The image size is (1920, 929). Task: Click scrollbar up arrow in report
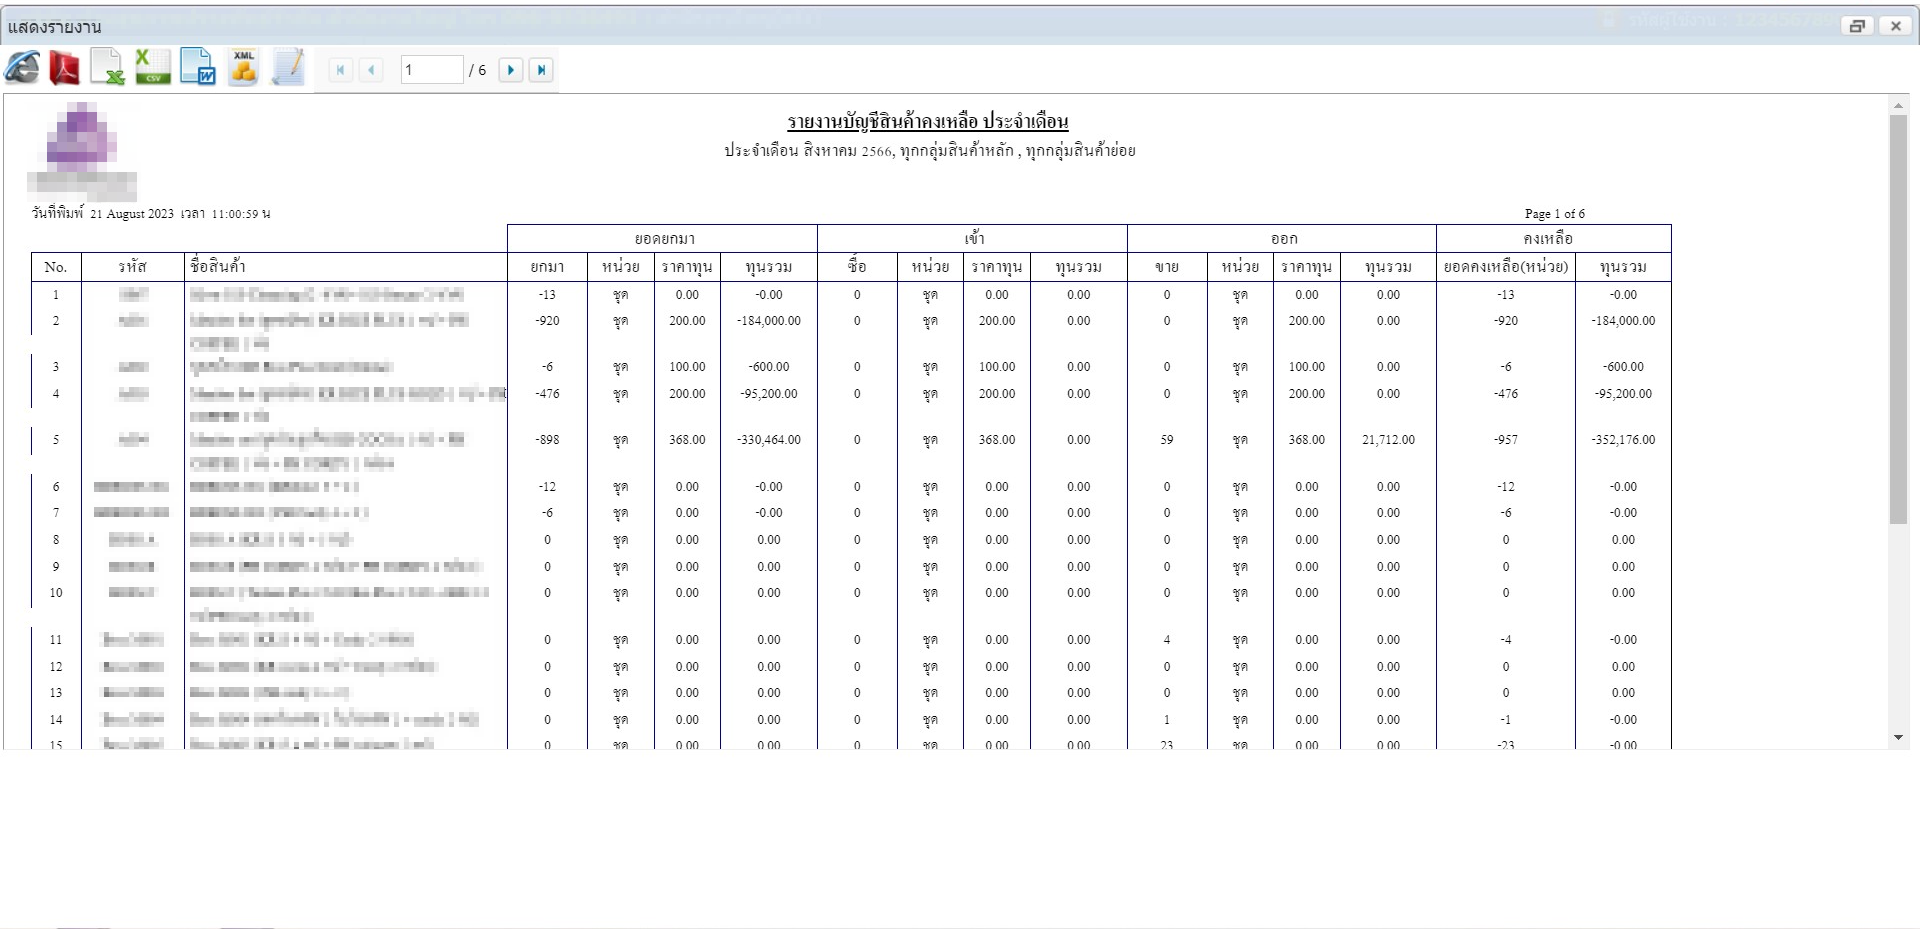(1898, 105)
